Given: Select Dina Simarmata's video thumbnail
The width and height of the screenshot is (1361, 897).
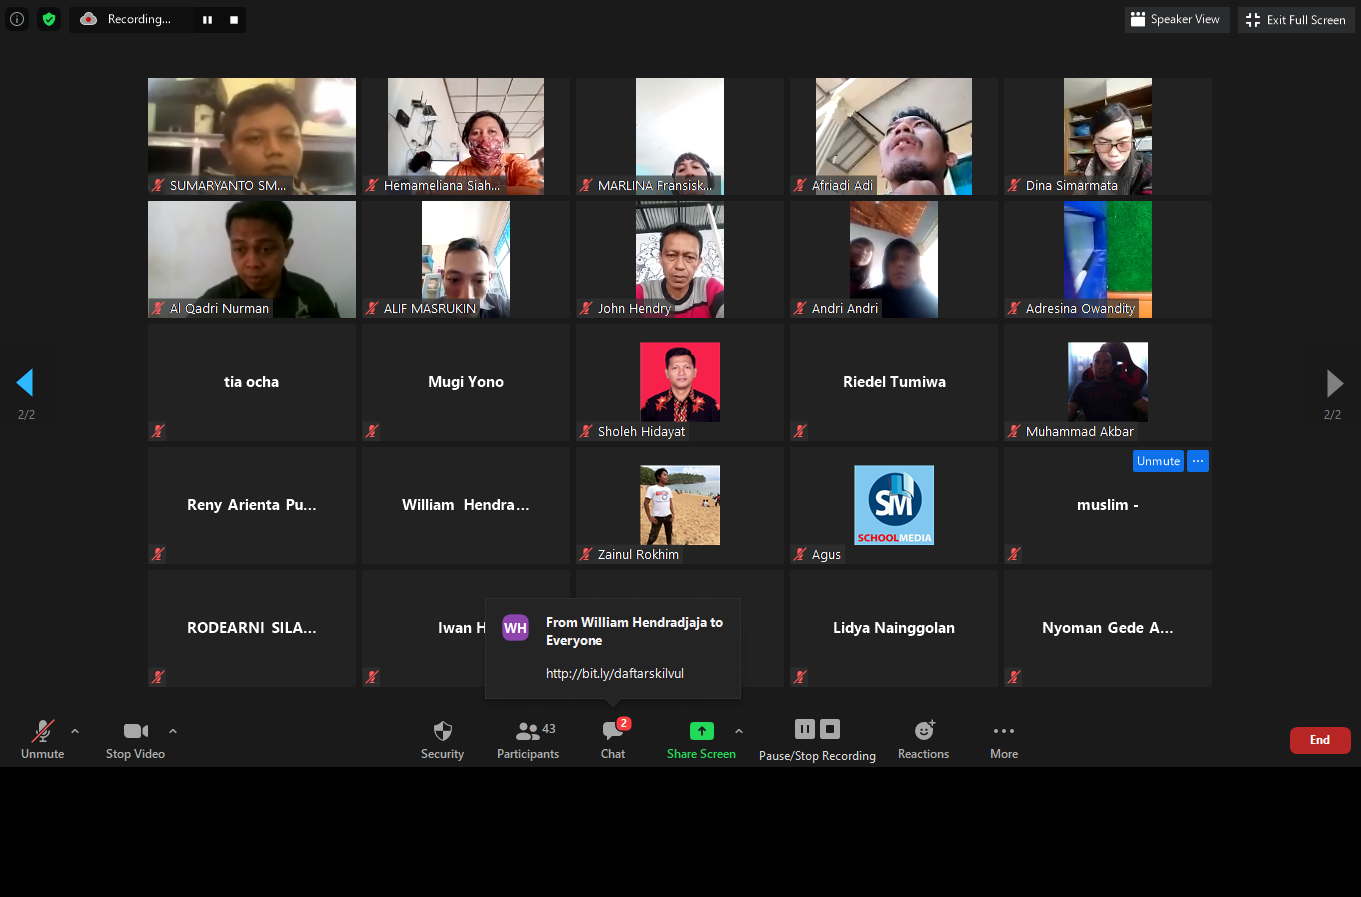Looking at the screenshot, I should [x=1107, y=135].
